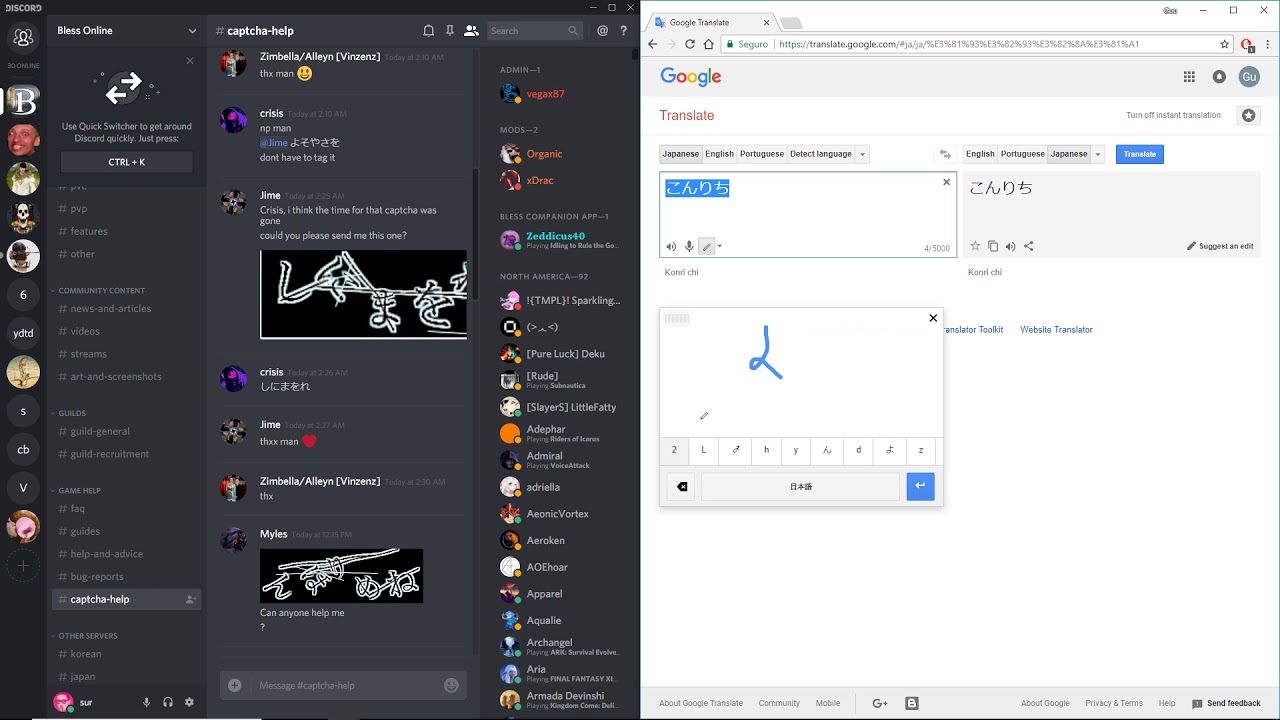1280x720 pixels.
Task: Swap translation languages icon
Action: pyautogui.click(x=945, y=154)
